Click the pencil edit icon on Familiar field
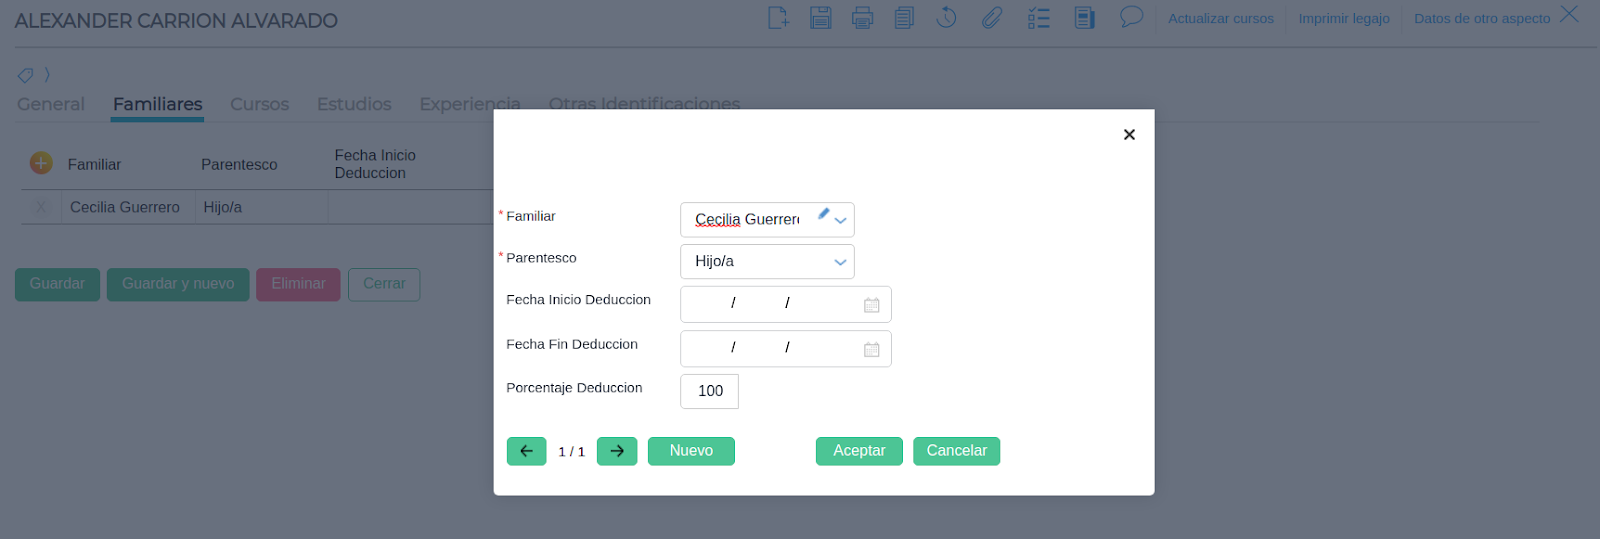 [x=823, y=214]
